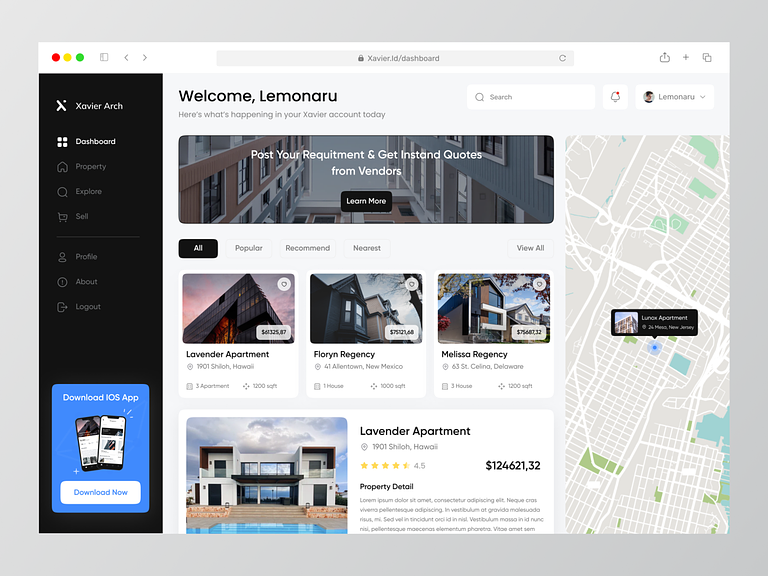Screen dimensions: 768x576
Task: Click the 3 House label
Action: 461,386
